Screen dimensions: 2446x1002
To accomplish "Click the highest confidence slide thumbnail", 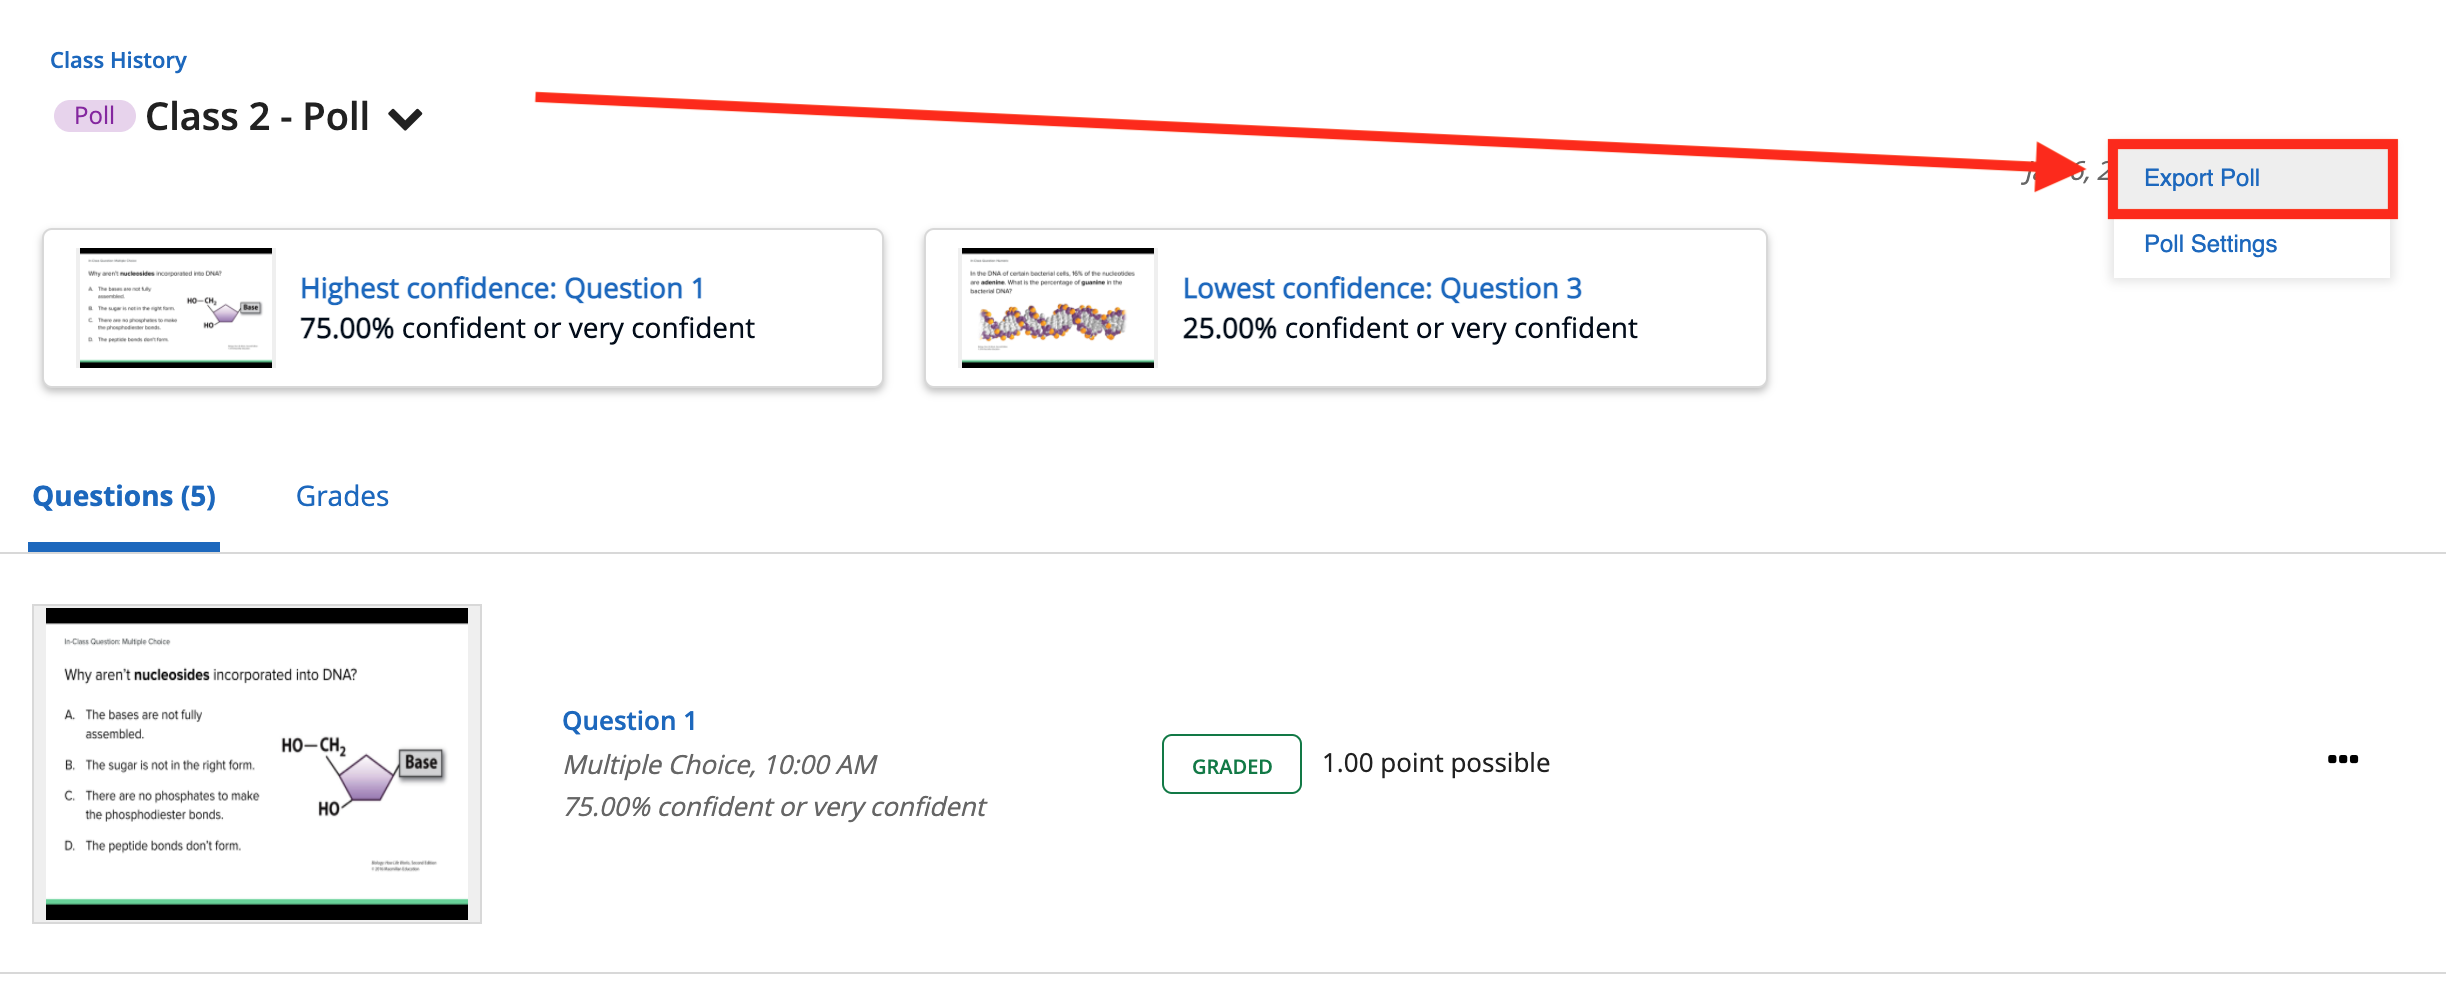I will click(176, 308).
